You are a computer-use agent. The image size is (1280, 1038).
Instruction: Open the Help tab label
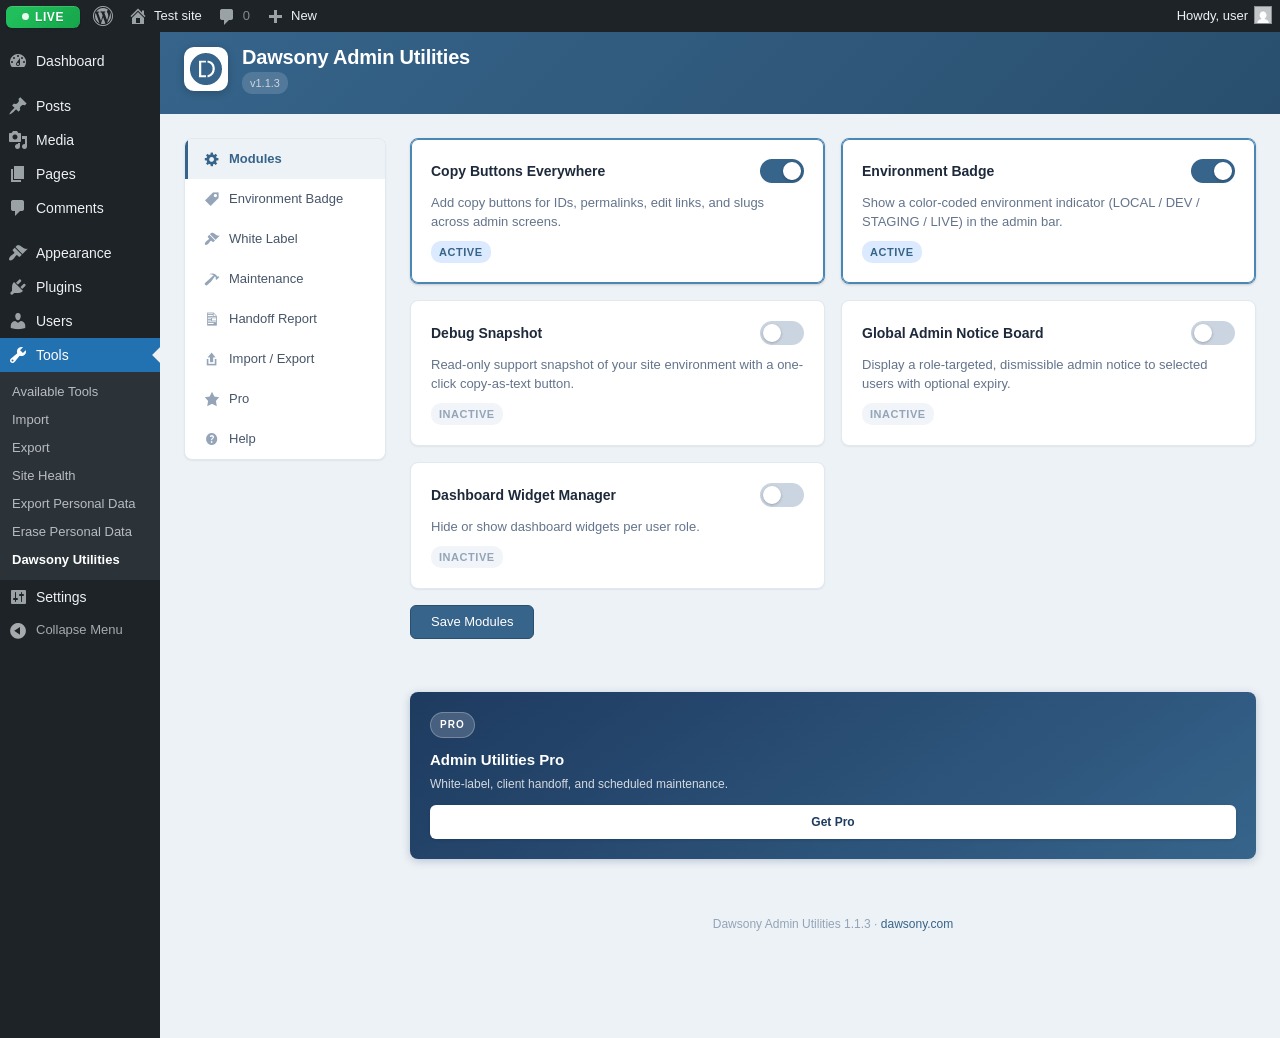[x=242, y=439]
